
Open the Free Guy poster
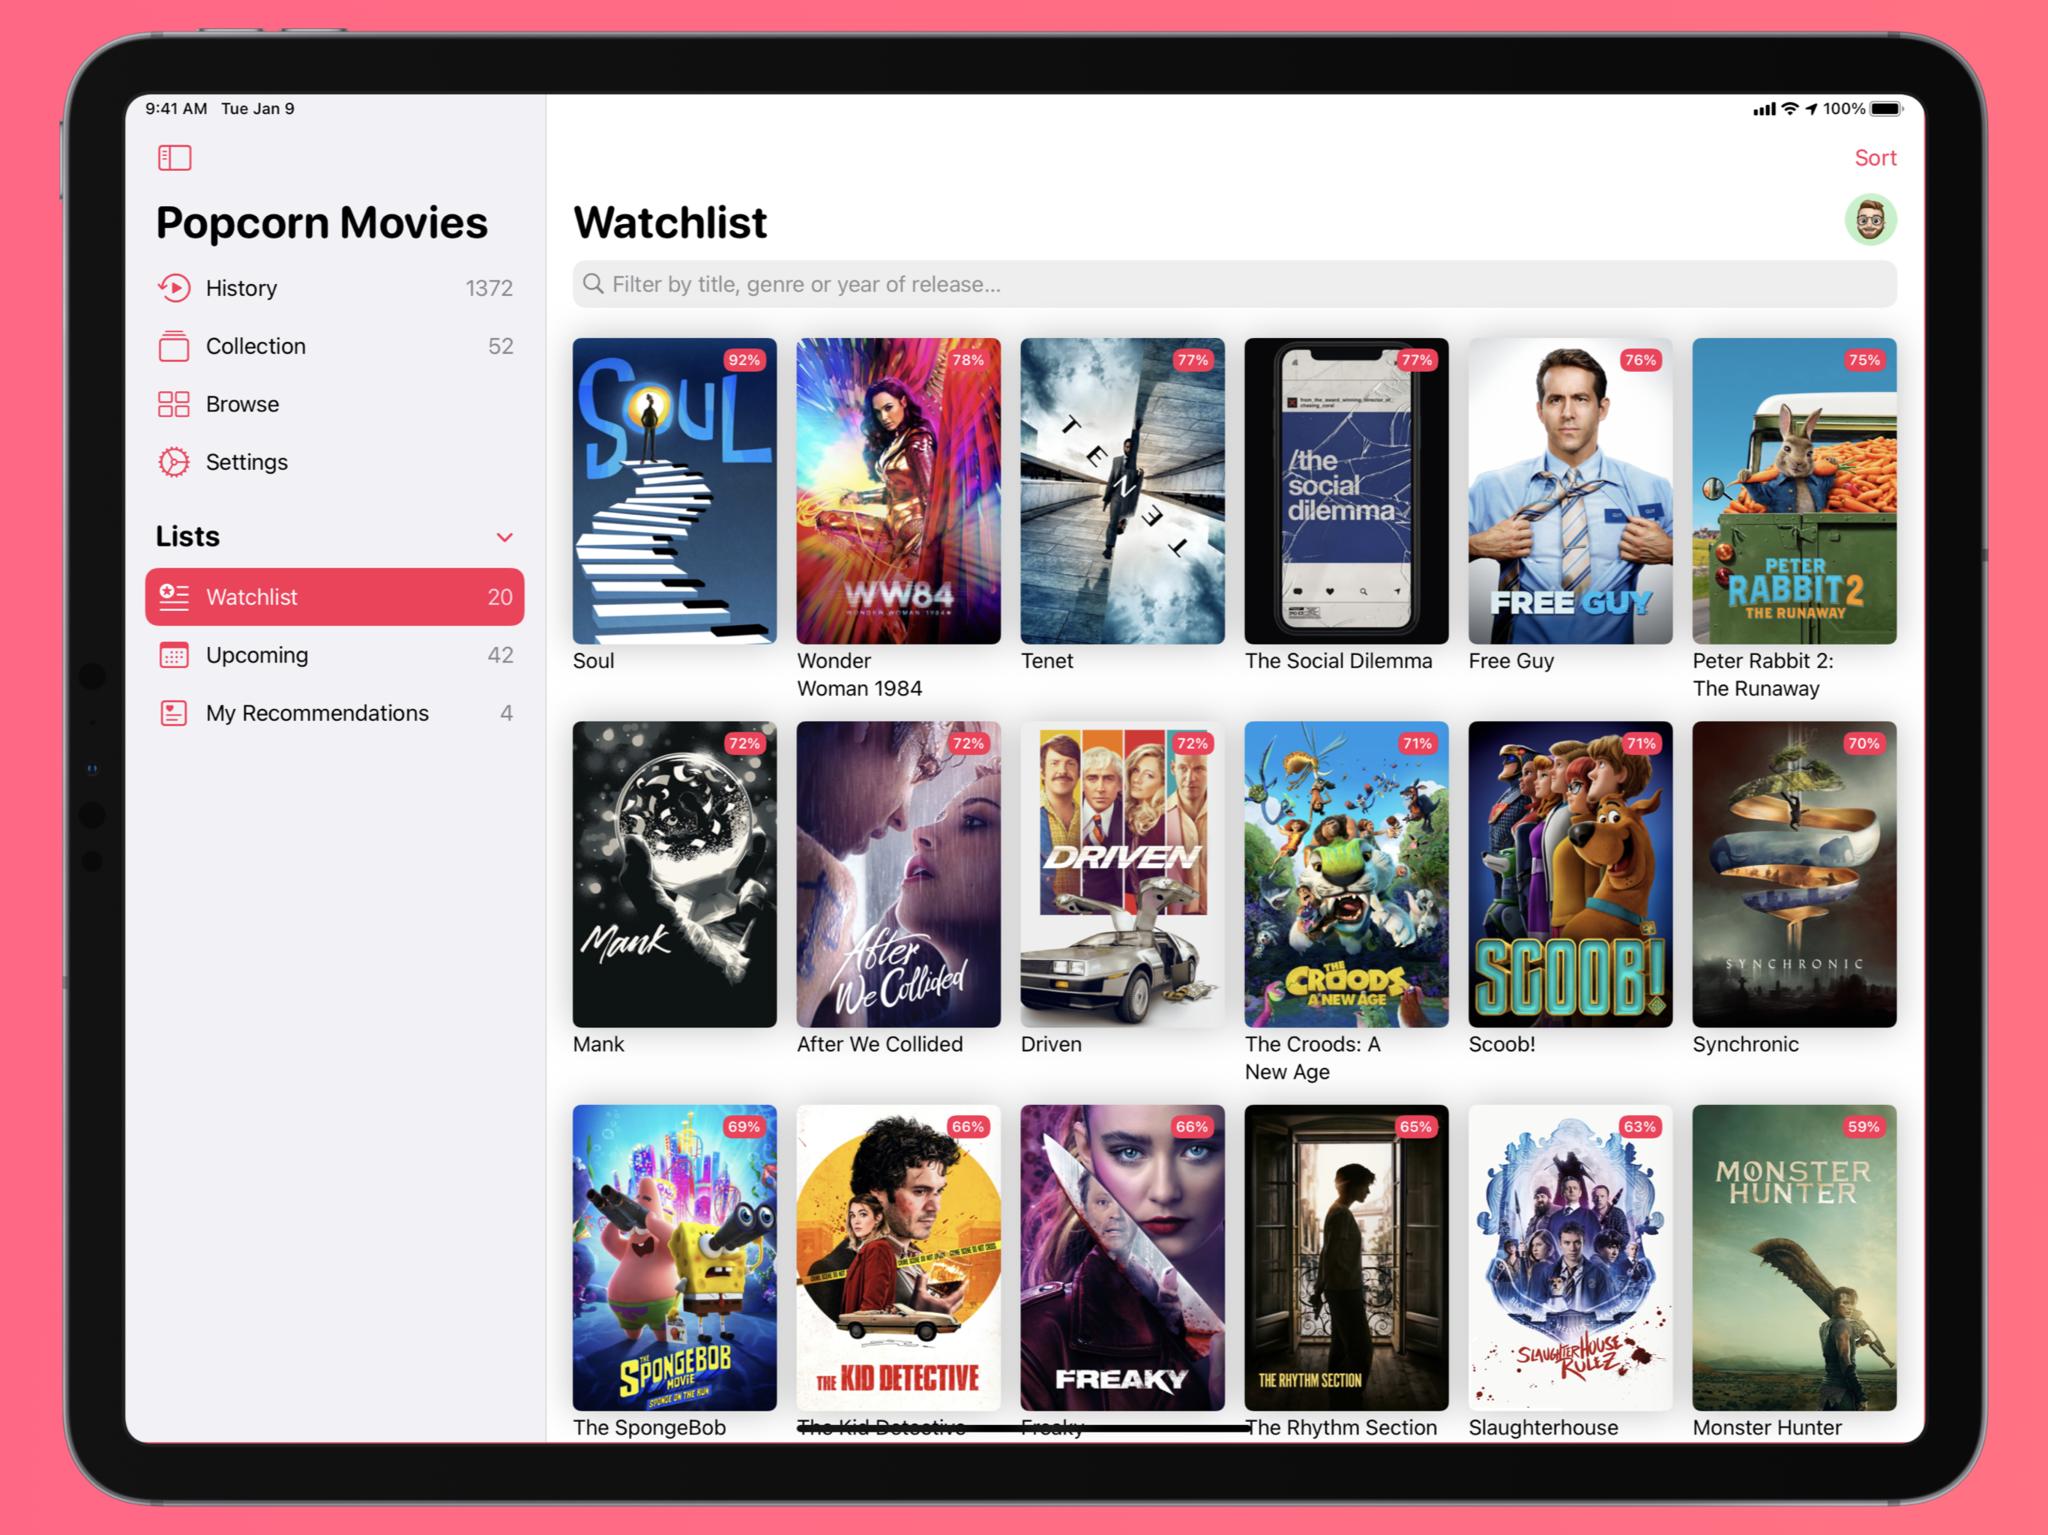[x=1570, y=491]
